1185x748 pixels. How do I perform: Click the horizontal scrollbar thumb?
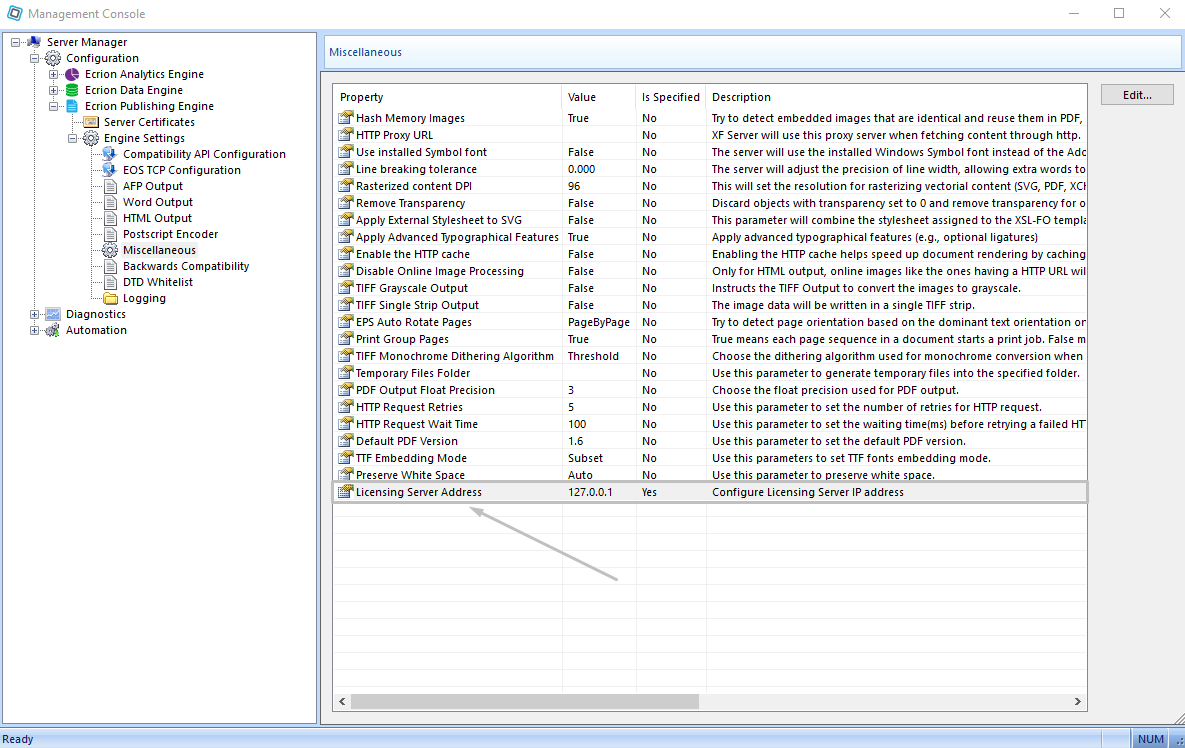click(x=524, y=701)
